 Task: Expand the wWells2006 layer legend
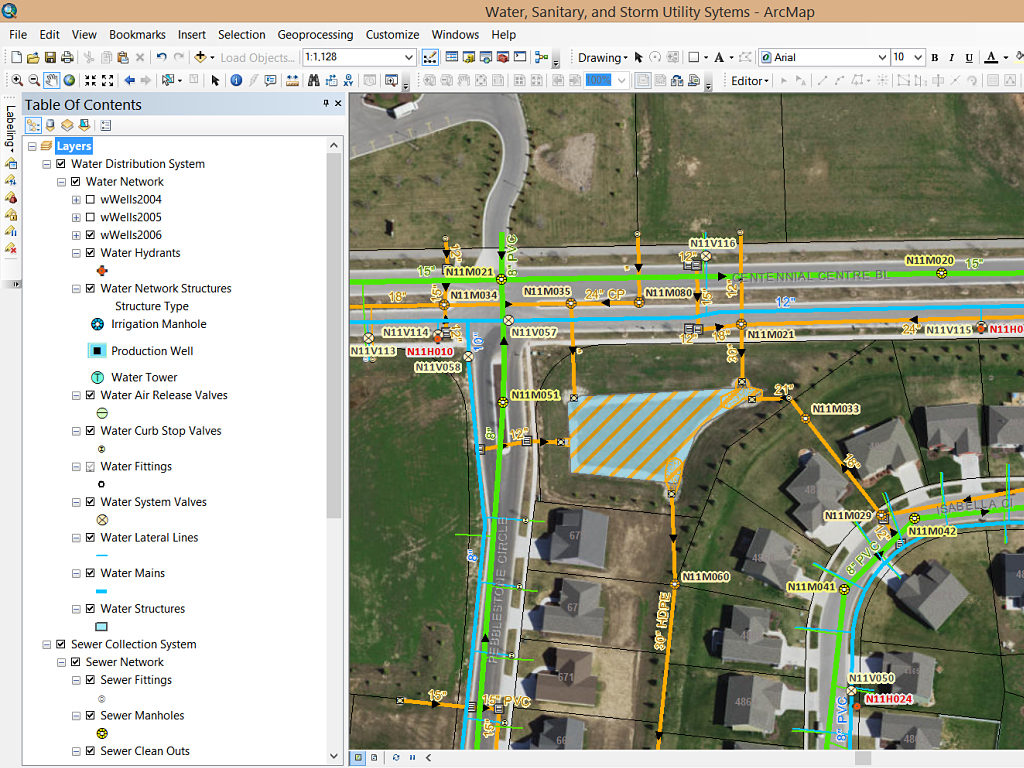point(76,235)
